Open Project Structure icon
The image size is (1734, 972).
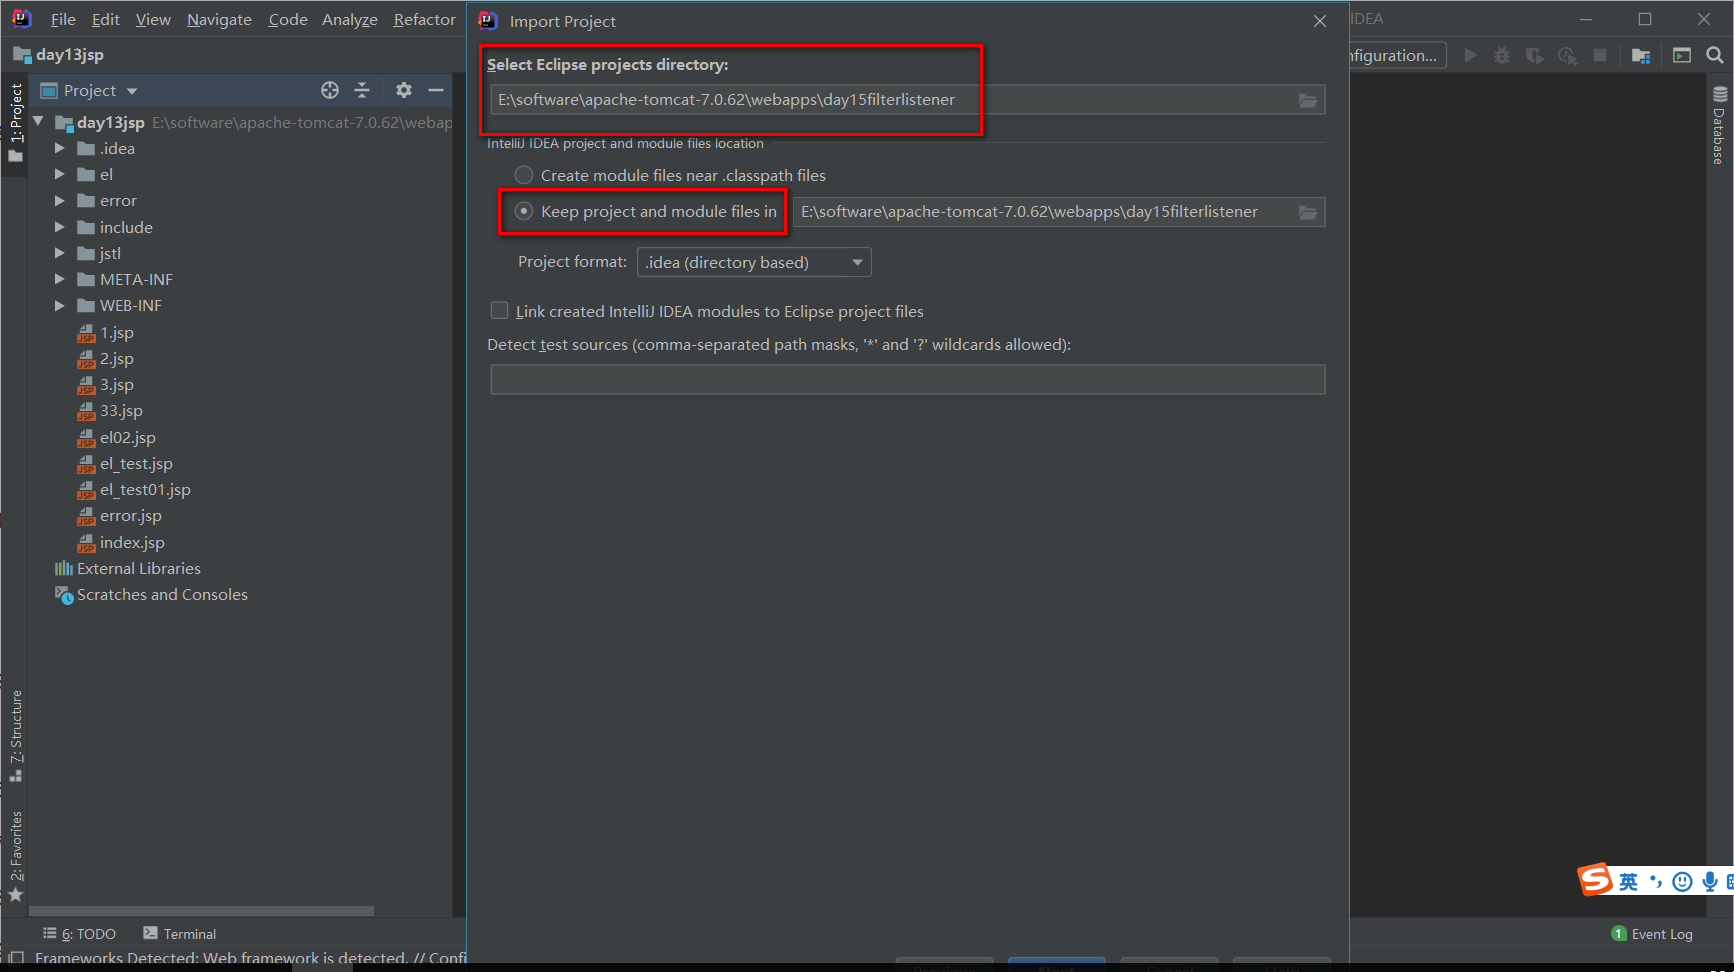coord(1641,56)
